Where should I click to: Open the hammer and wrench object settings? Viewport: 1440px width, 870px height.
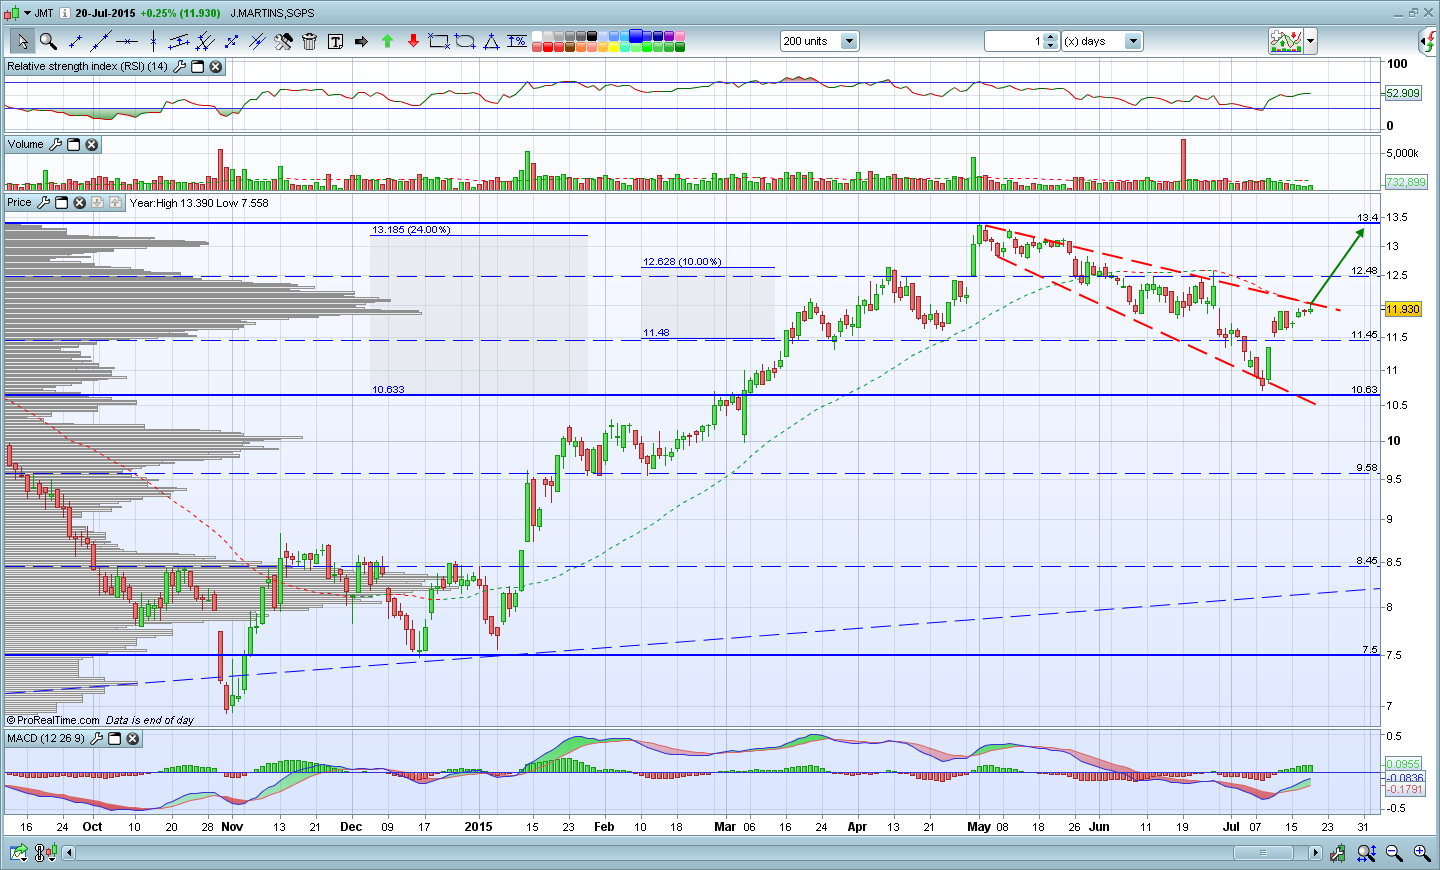coord(283,41)
